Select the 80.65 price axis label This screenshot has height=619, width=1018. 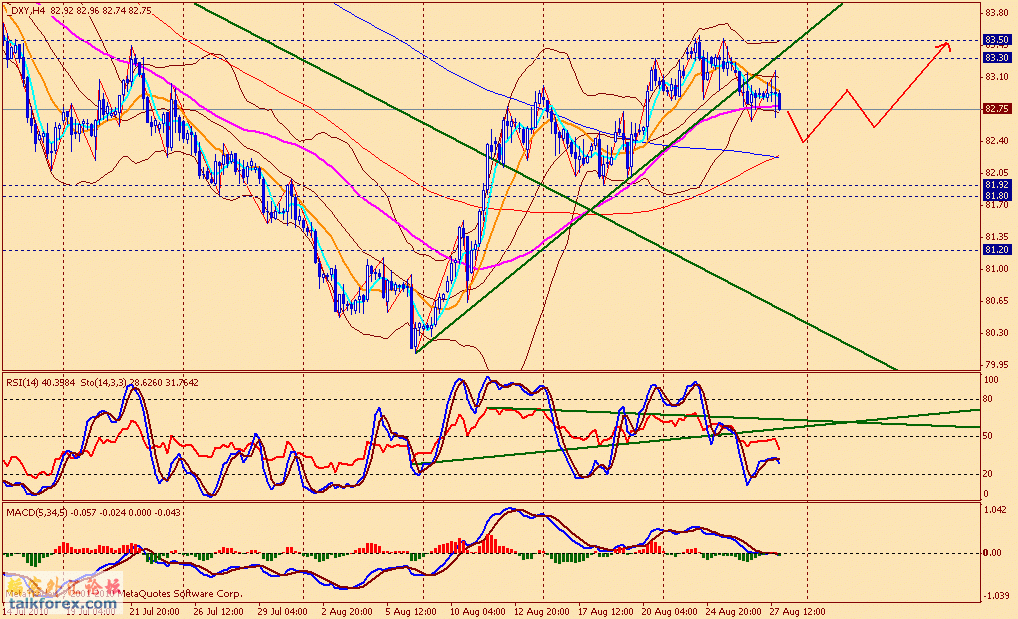click(x=997, y=301)
